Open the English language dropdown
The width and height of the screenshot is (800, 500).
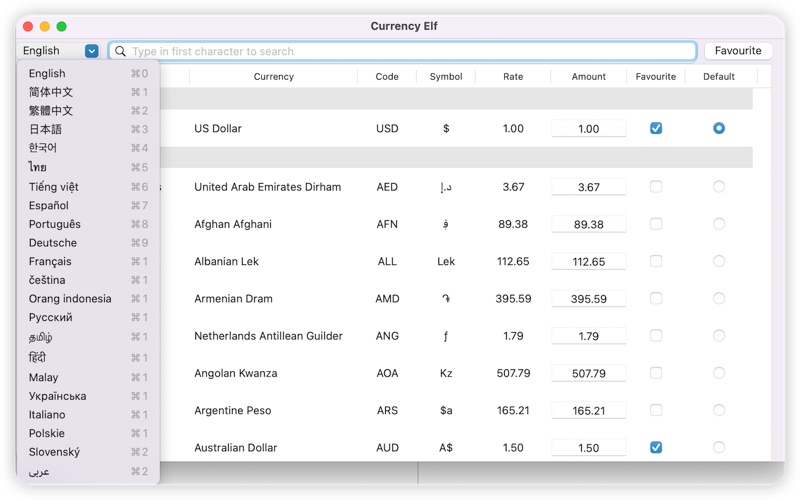pos(91,51)
